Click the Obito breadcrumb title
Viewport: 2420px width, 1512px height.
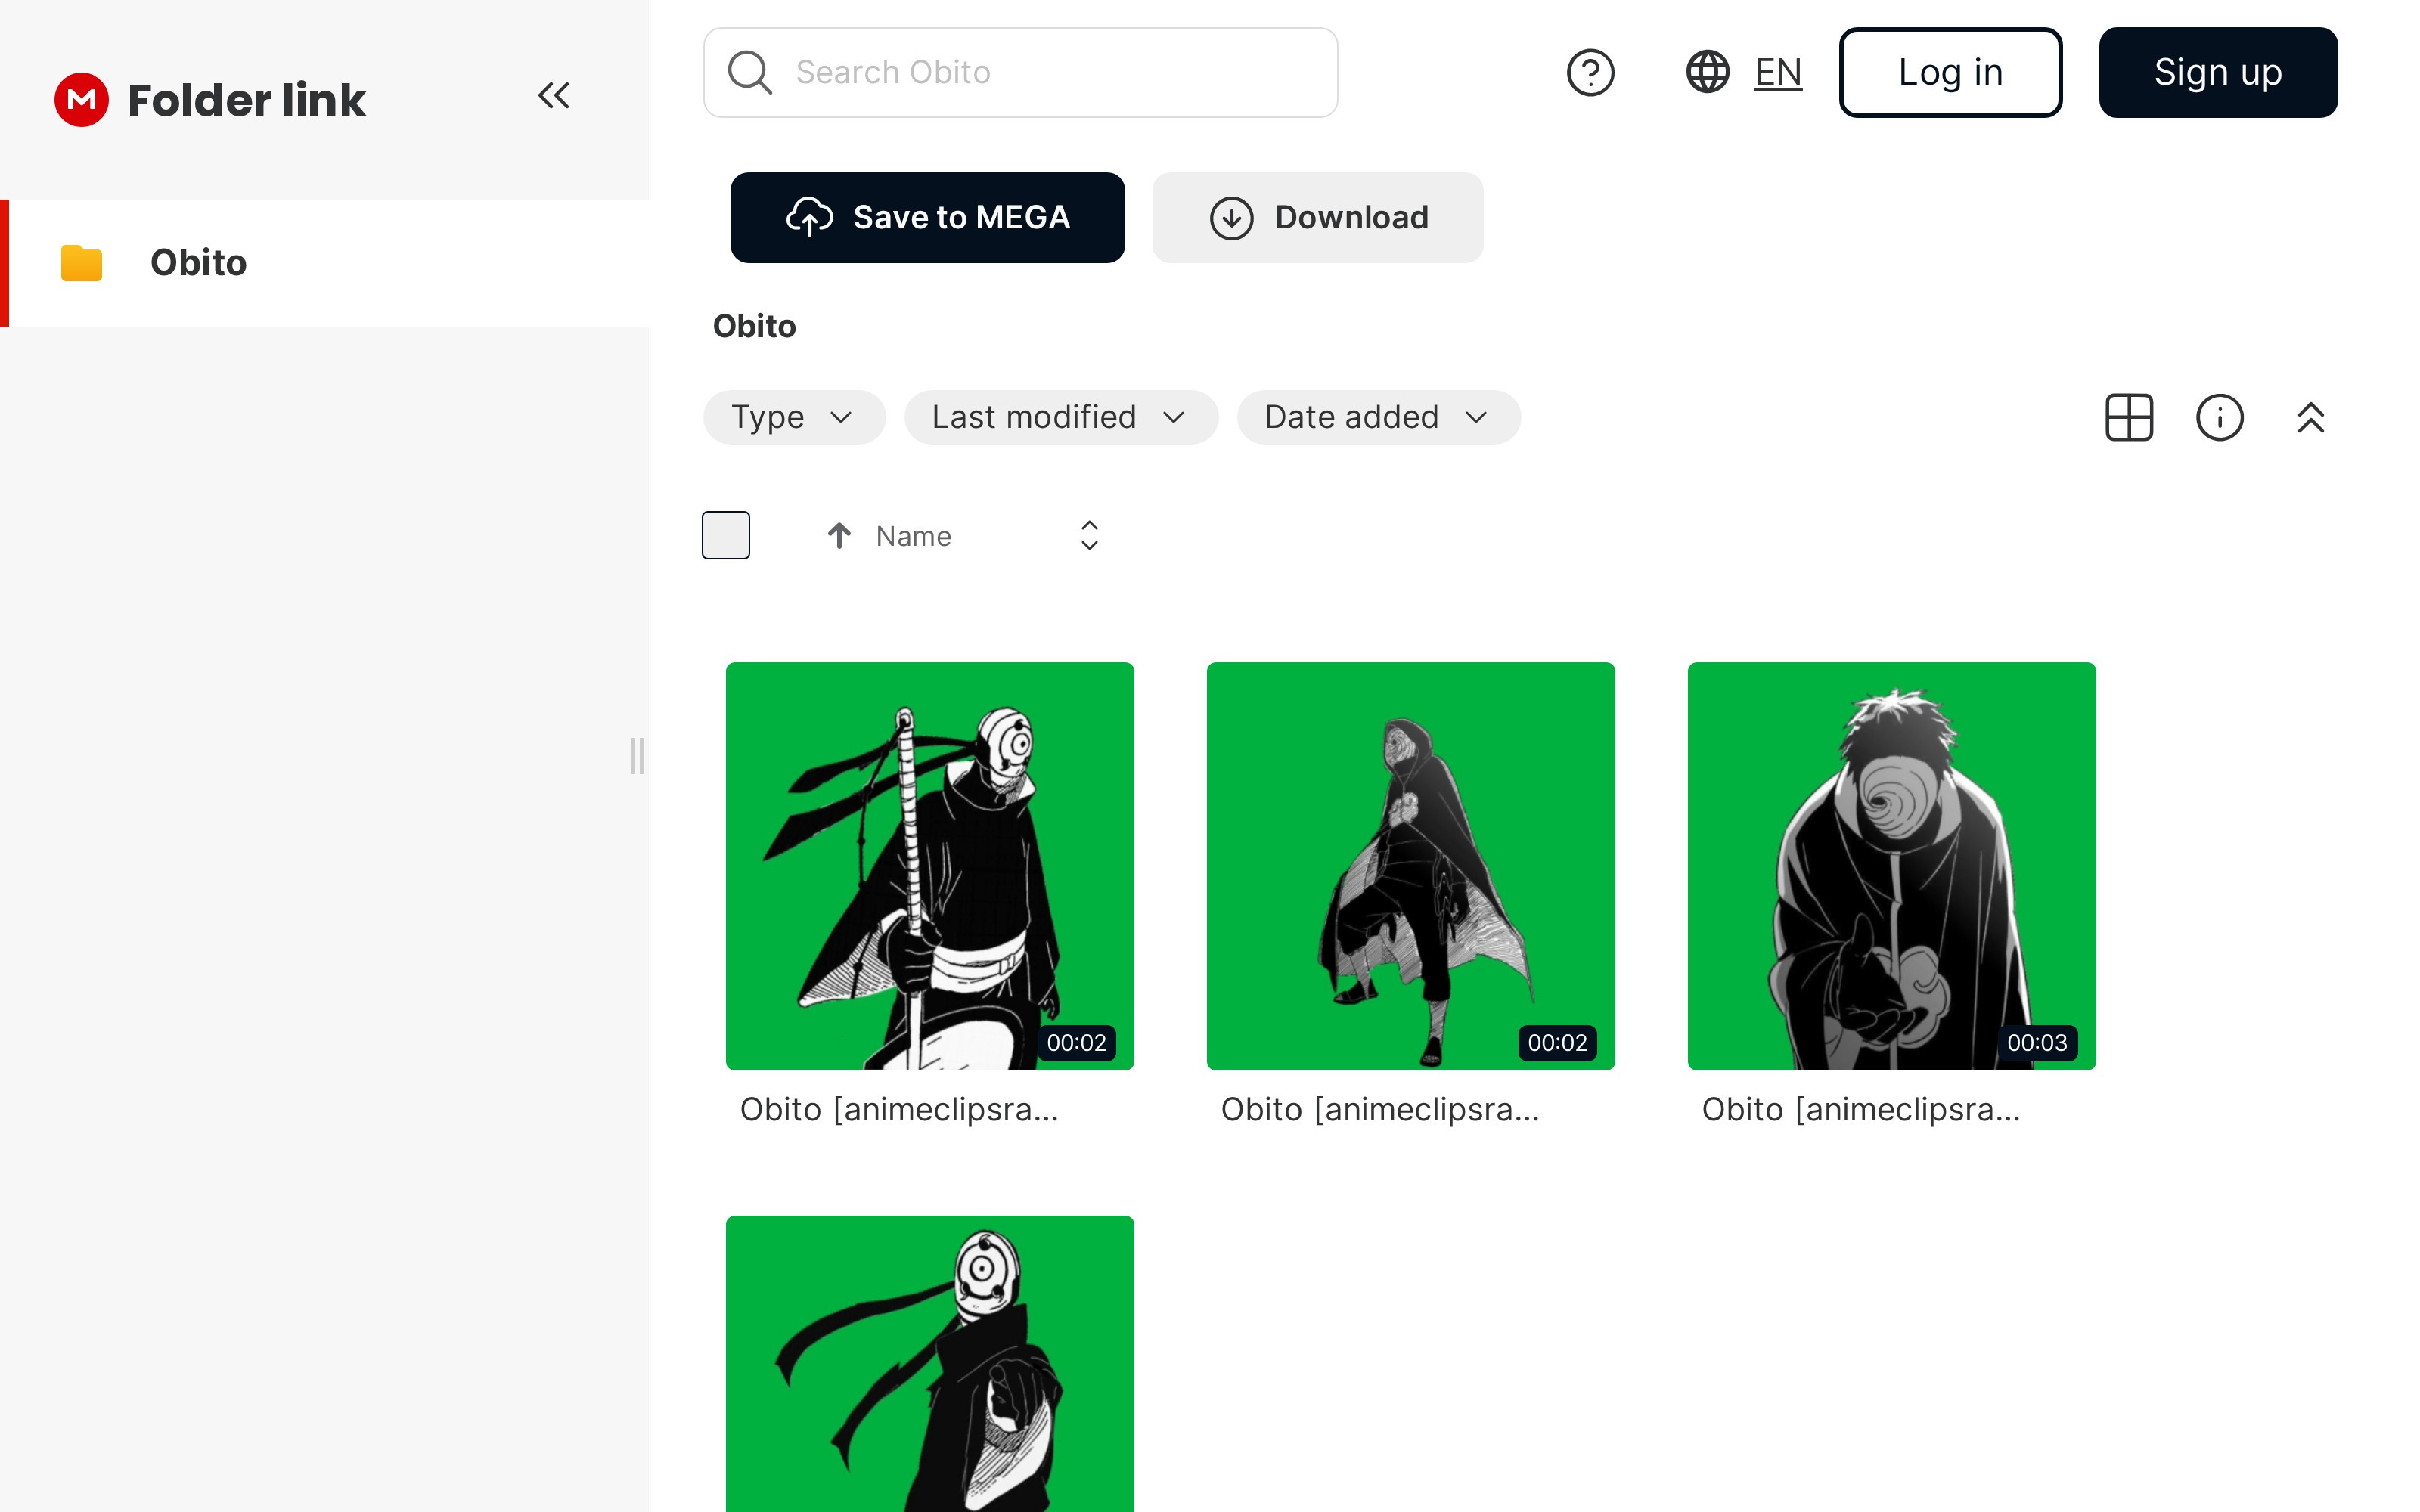(x=754, y=326)
